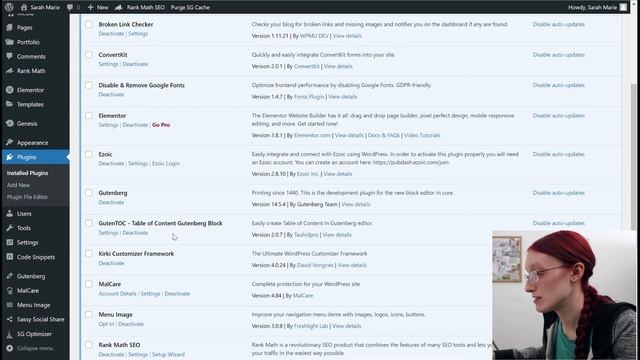640x360 pixels.
Task: Click the Genesis sidebar icon
Action: click(9, 123)
